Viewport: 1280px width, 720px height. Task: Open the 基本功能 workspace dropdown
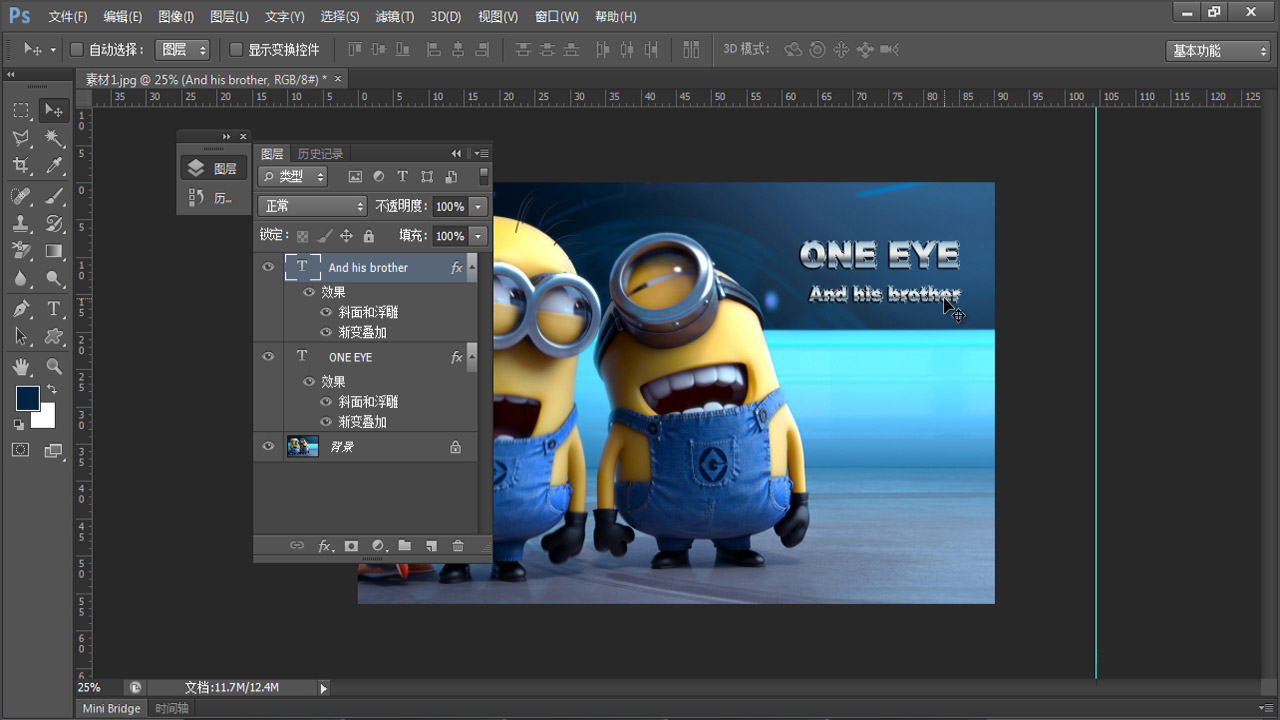tap(1217, 51)
